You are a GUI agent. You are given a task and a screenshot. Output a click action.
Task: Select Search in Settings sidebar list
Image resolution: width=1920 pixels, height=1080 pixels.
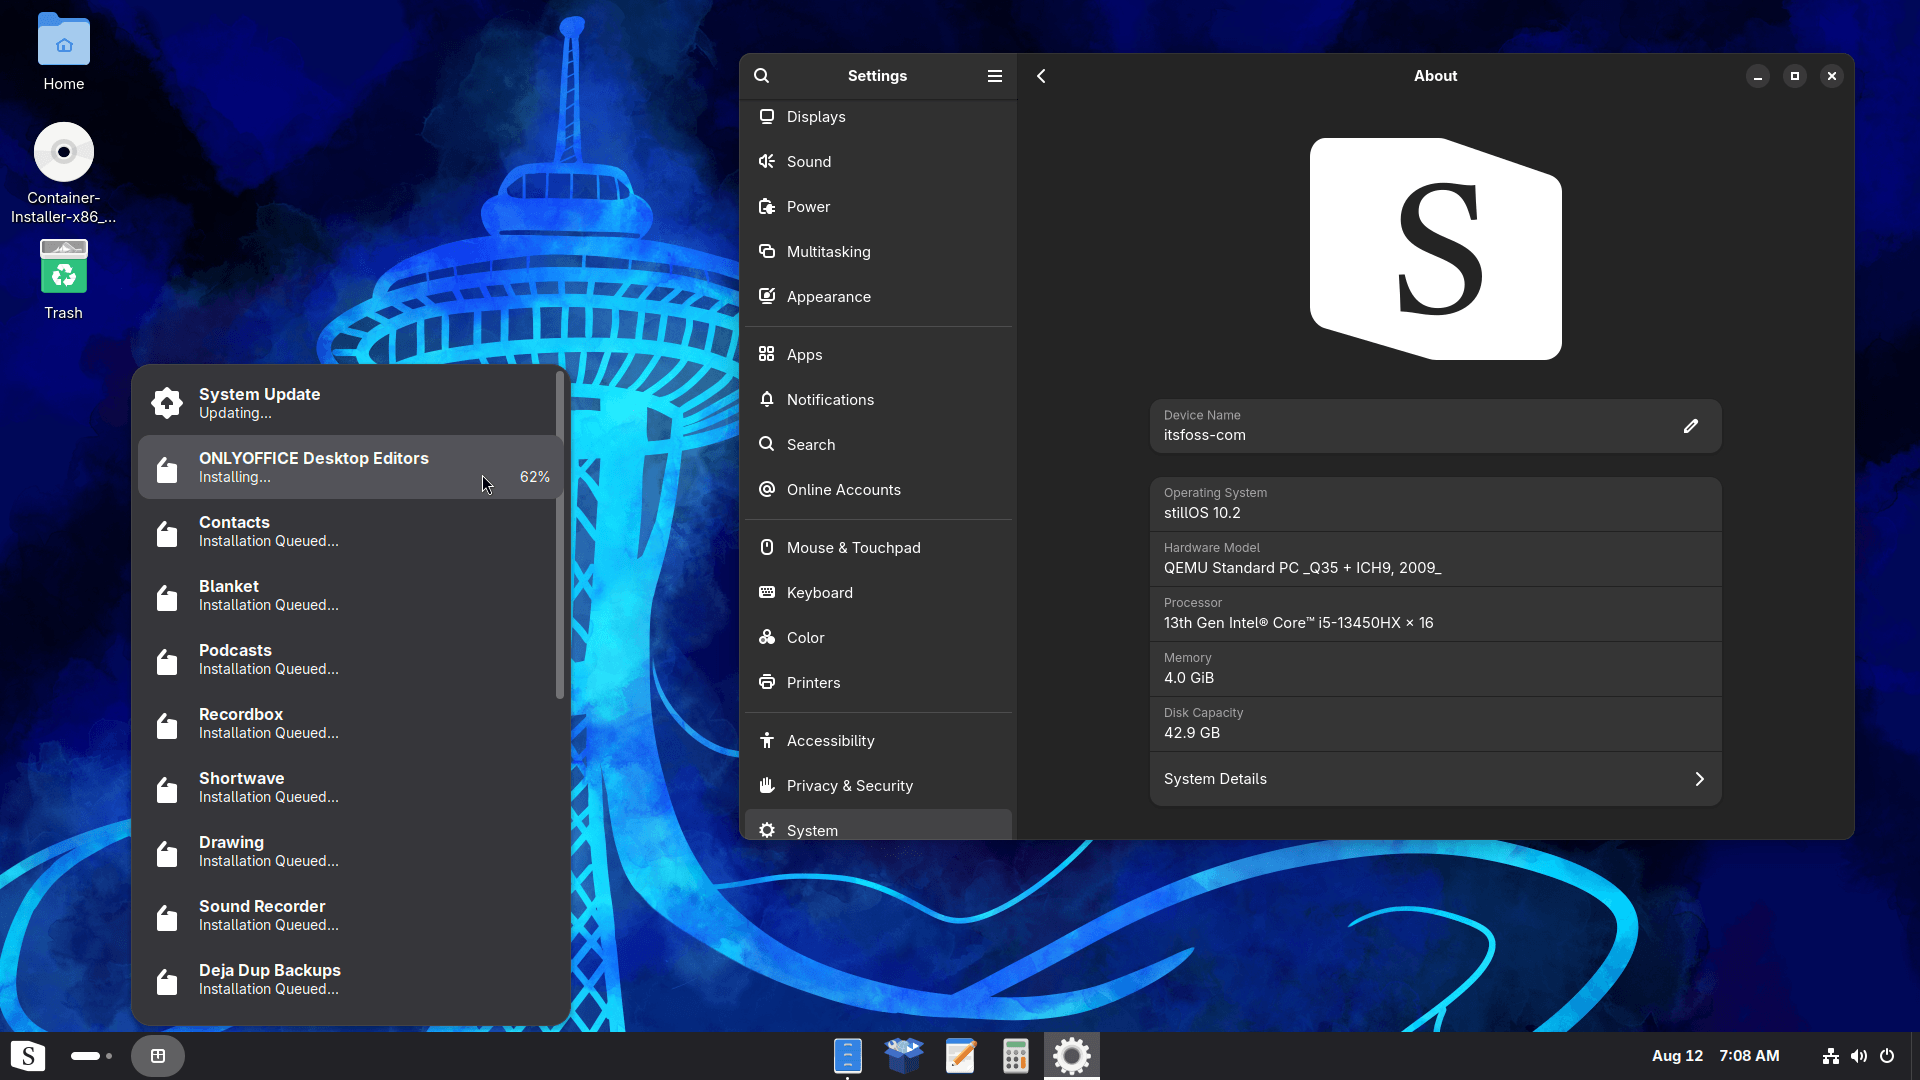coord(878,445)
